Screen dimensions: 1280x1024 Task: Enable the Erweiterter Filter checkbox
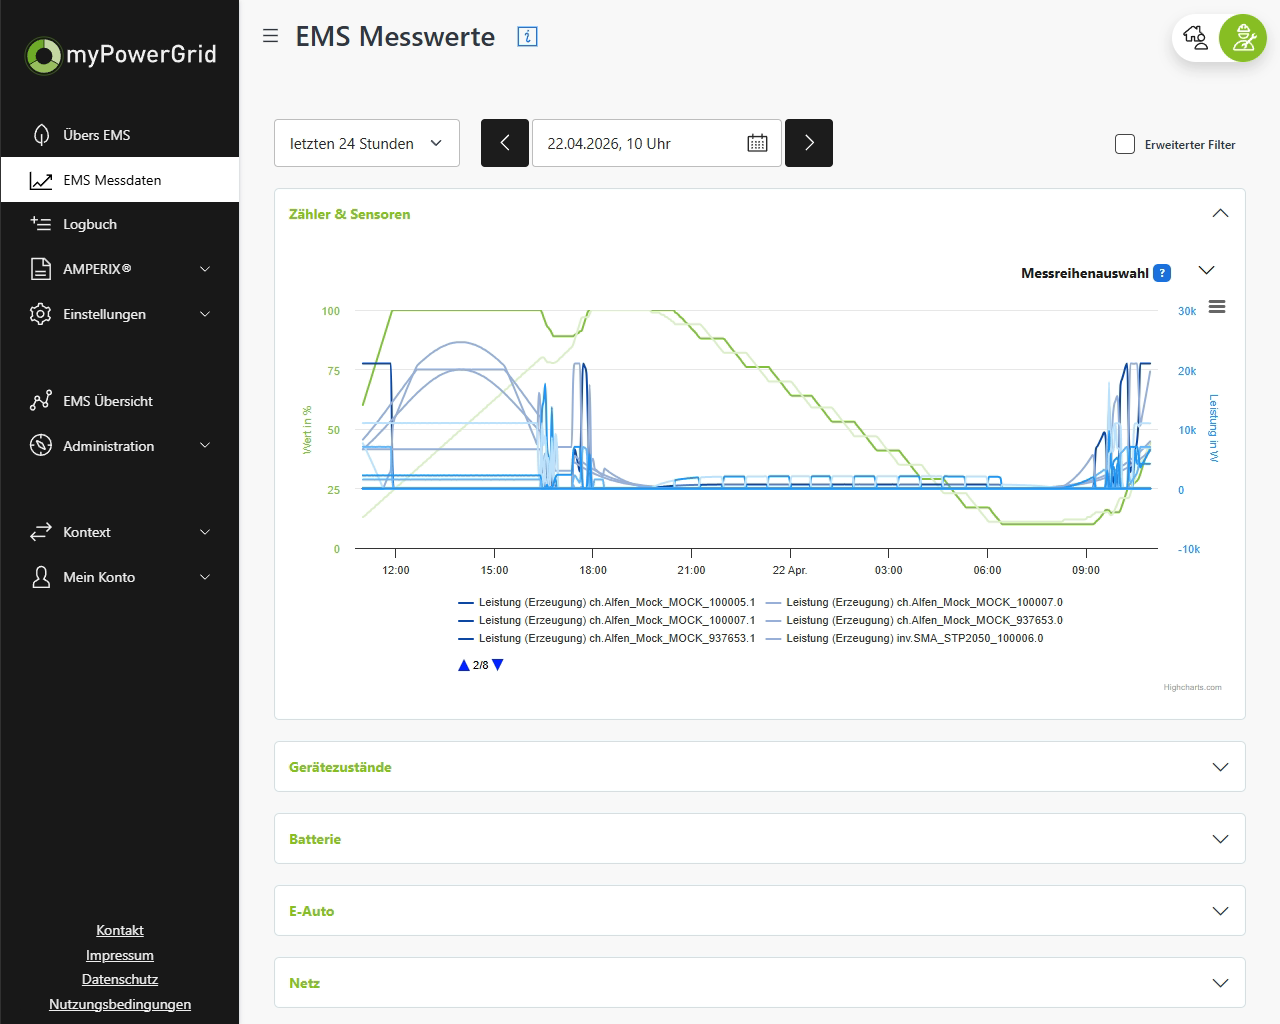(x=1125, y=144)
